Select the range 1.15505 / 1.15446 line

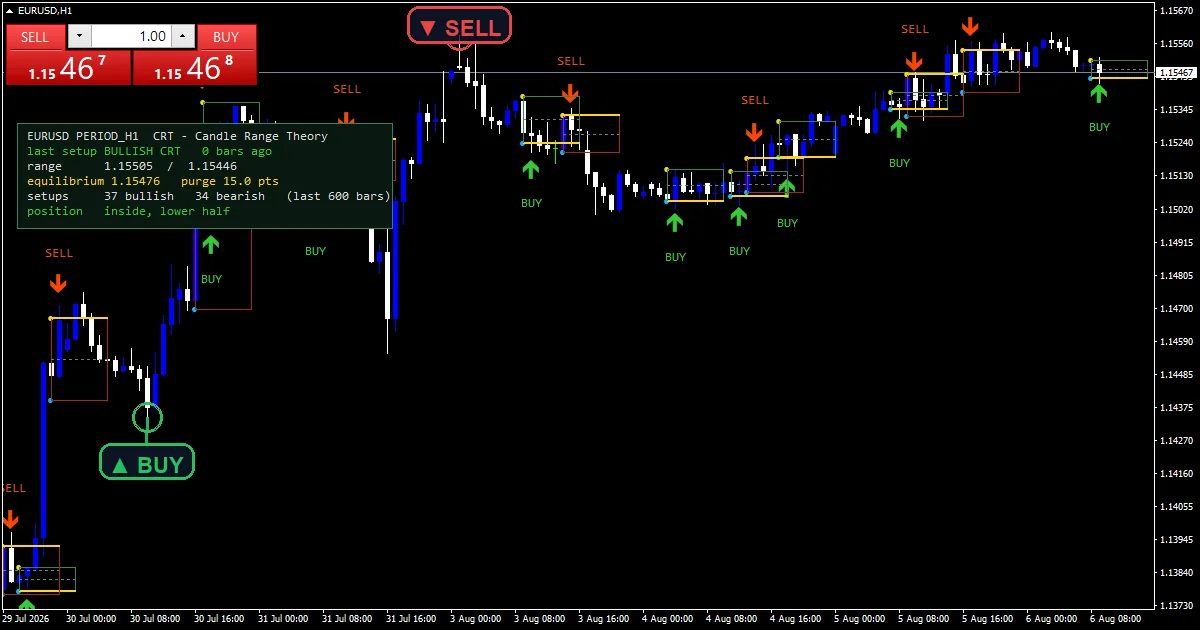pyautogui.click(x=132, y=166)
